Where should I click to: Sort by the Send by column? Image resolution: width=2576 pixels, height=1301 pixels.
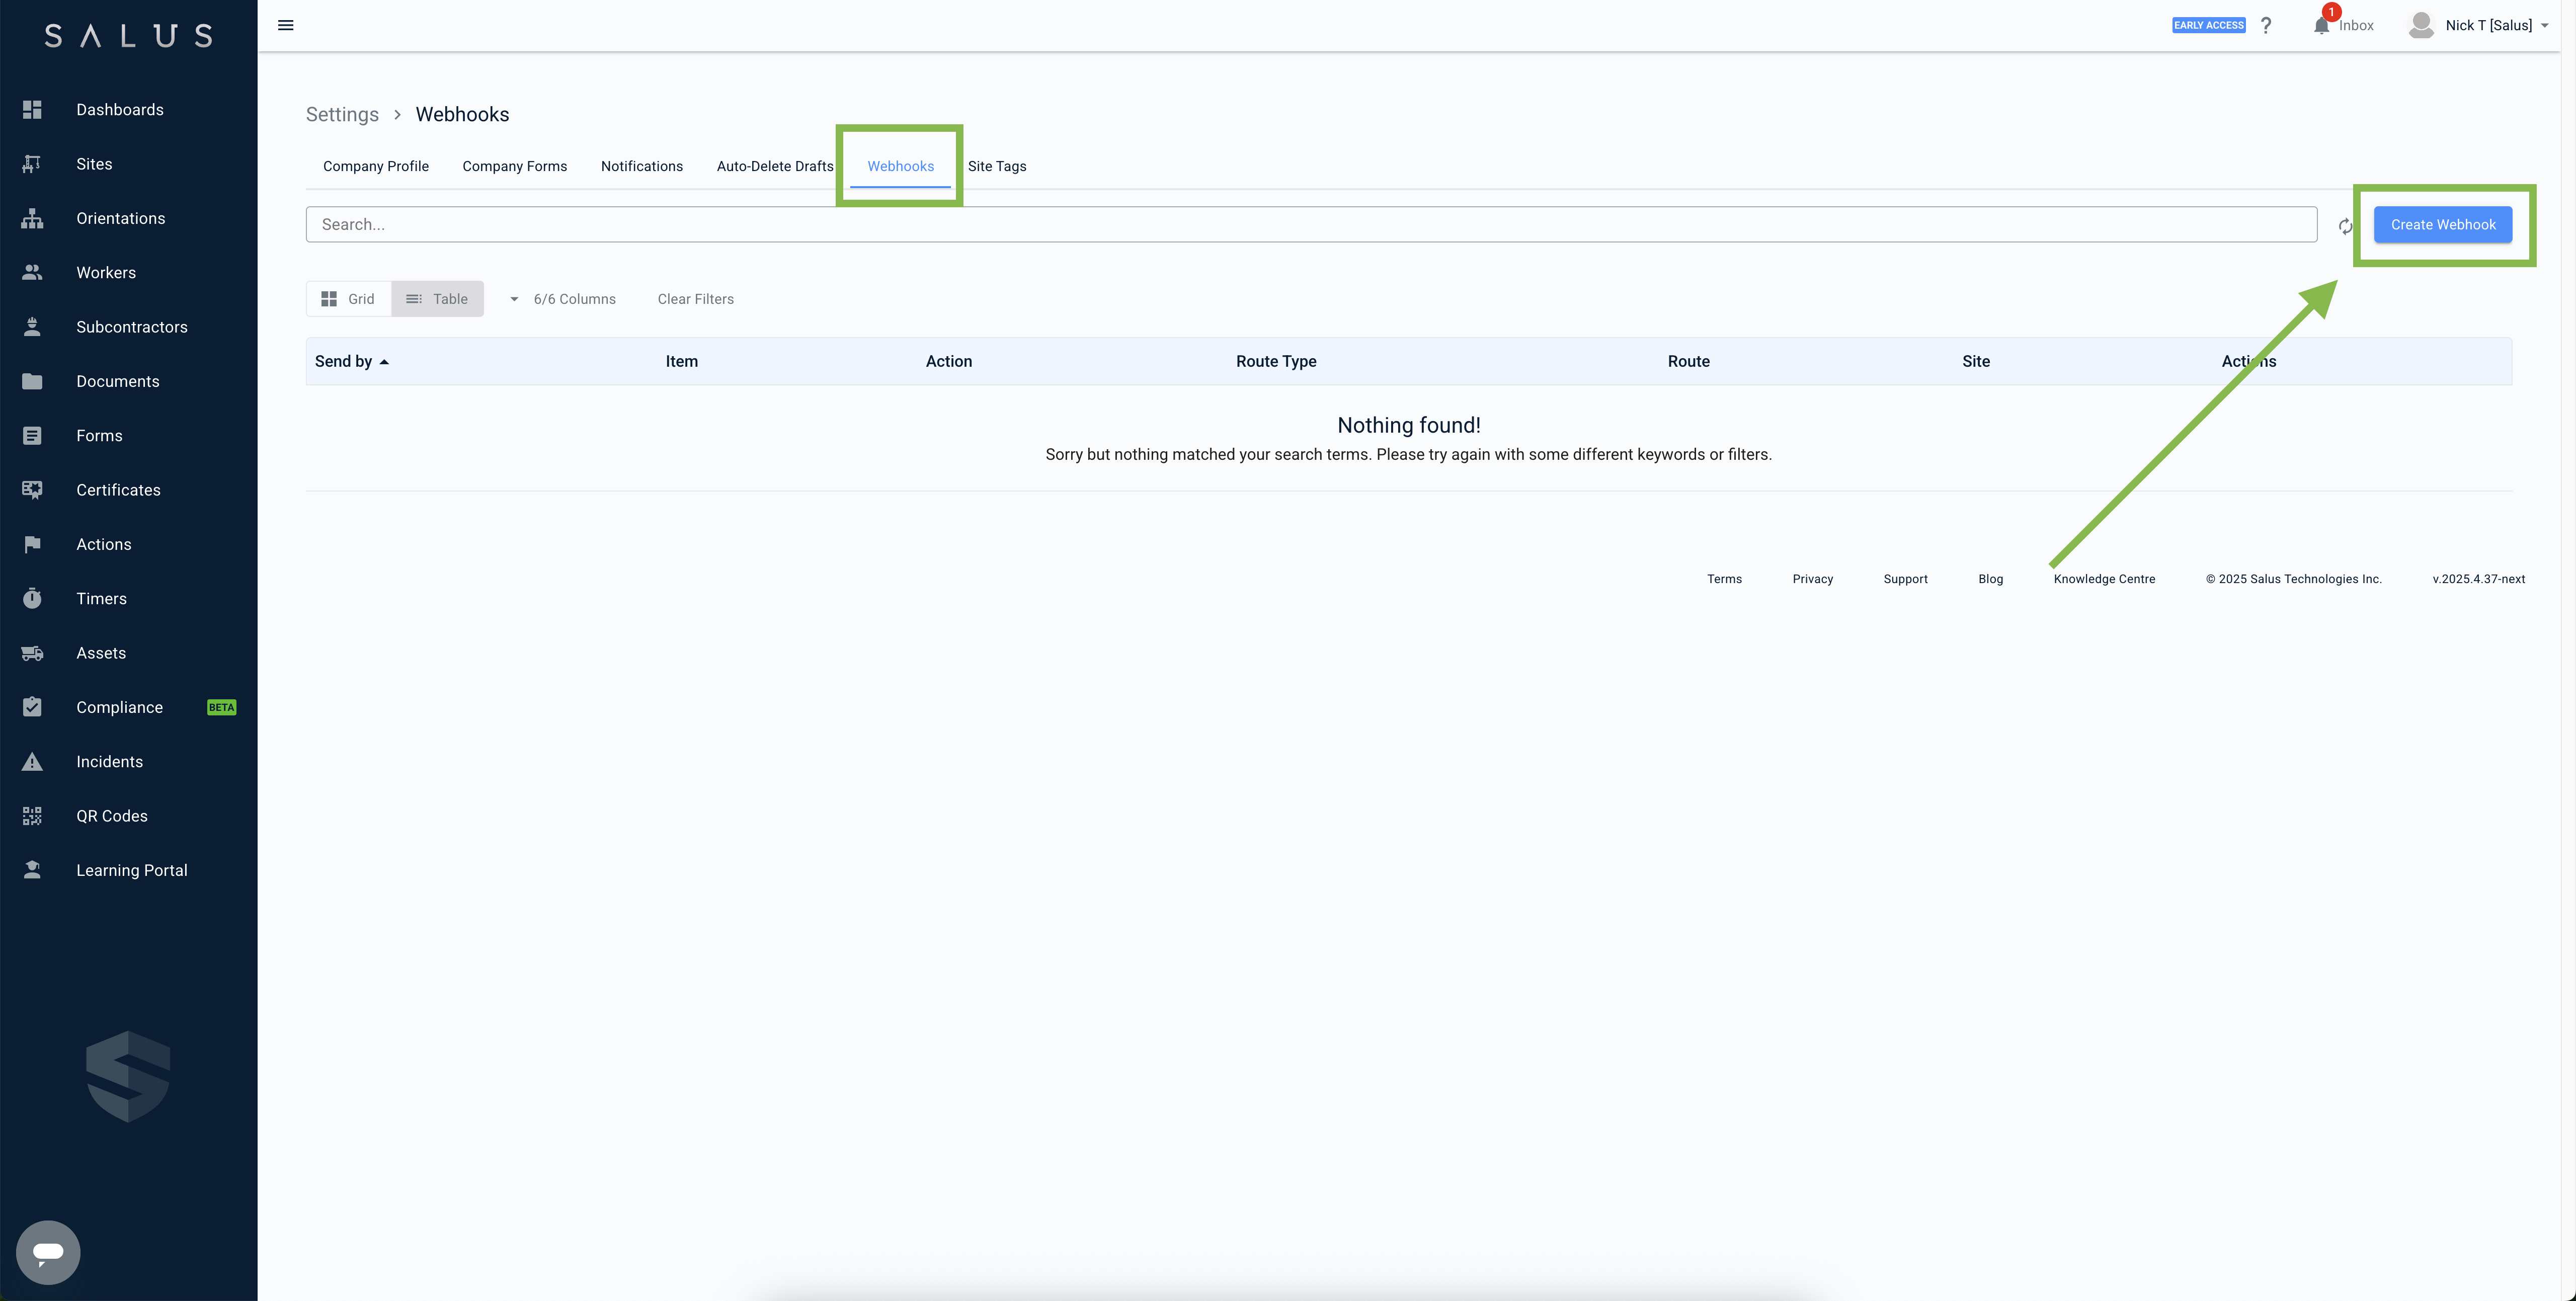(x=343, y=361)
